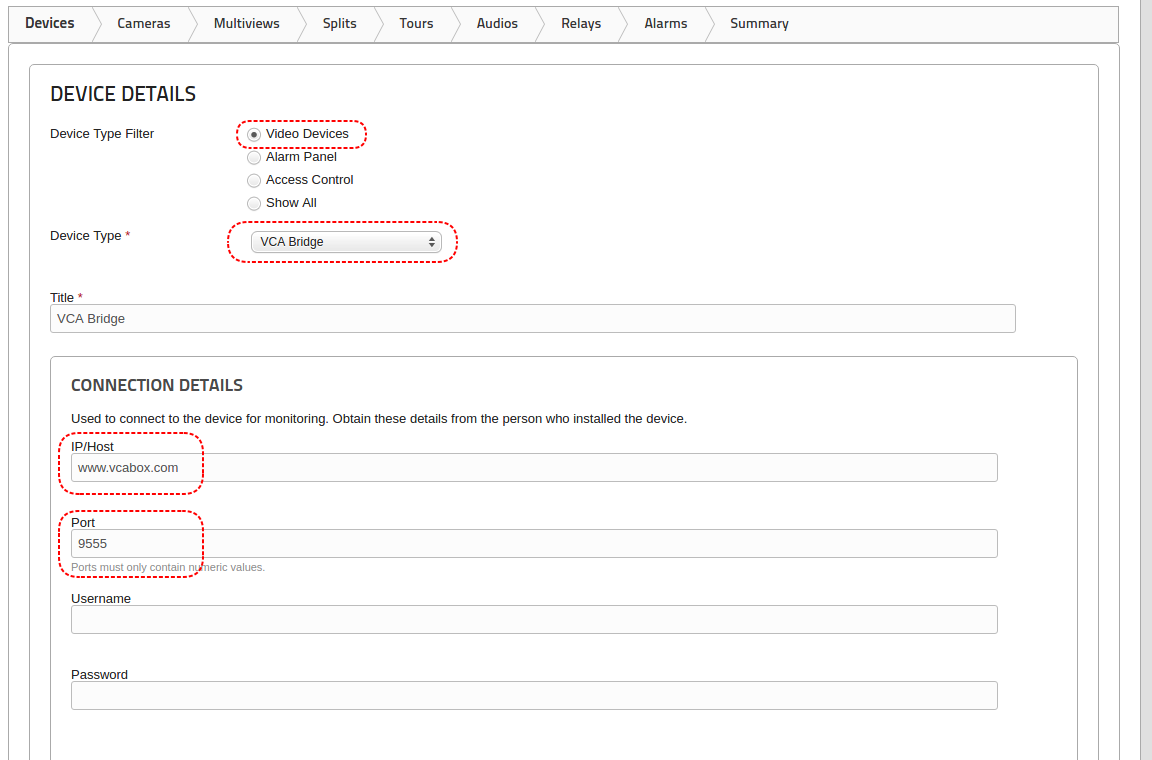Pick the Show All filter option

tap(253, 204)
